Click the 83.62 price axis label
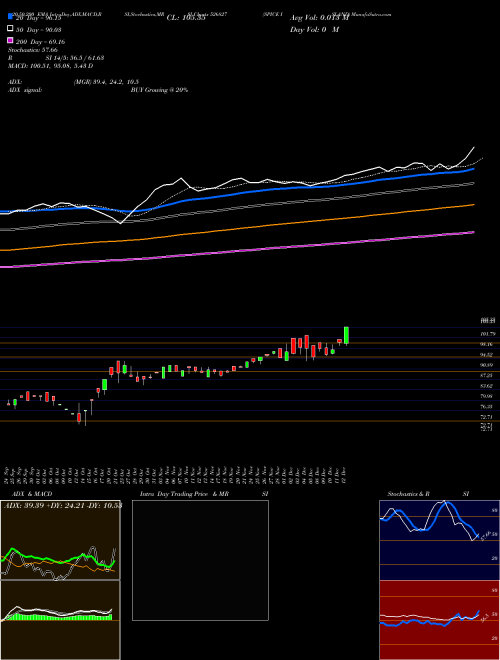 point(489,386)
